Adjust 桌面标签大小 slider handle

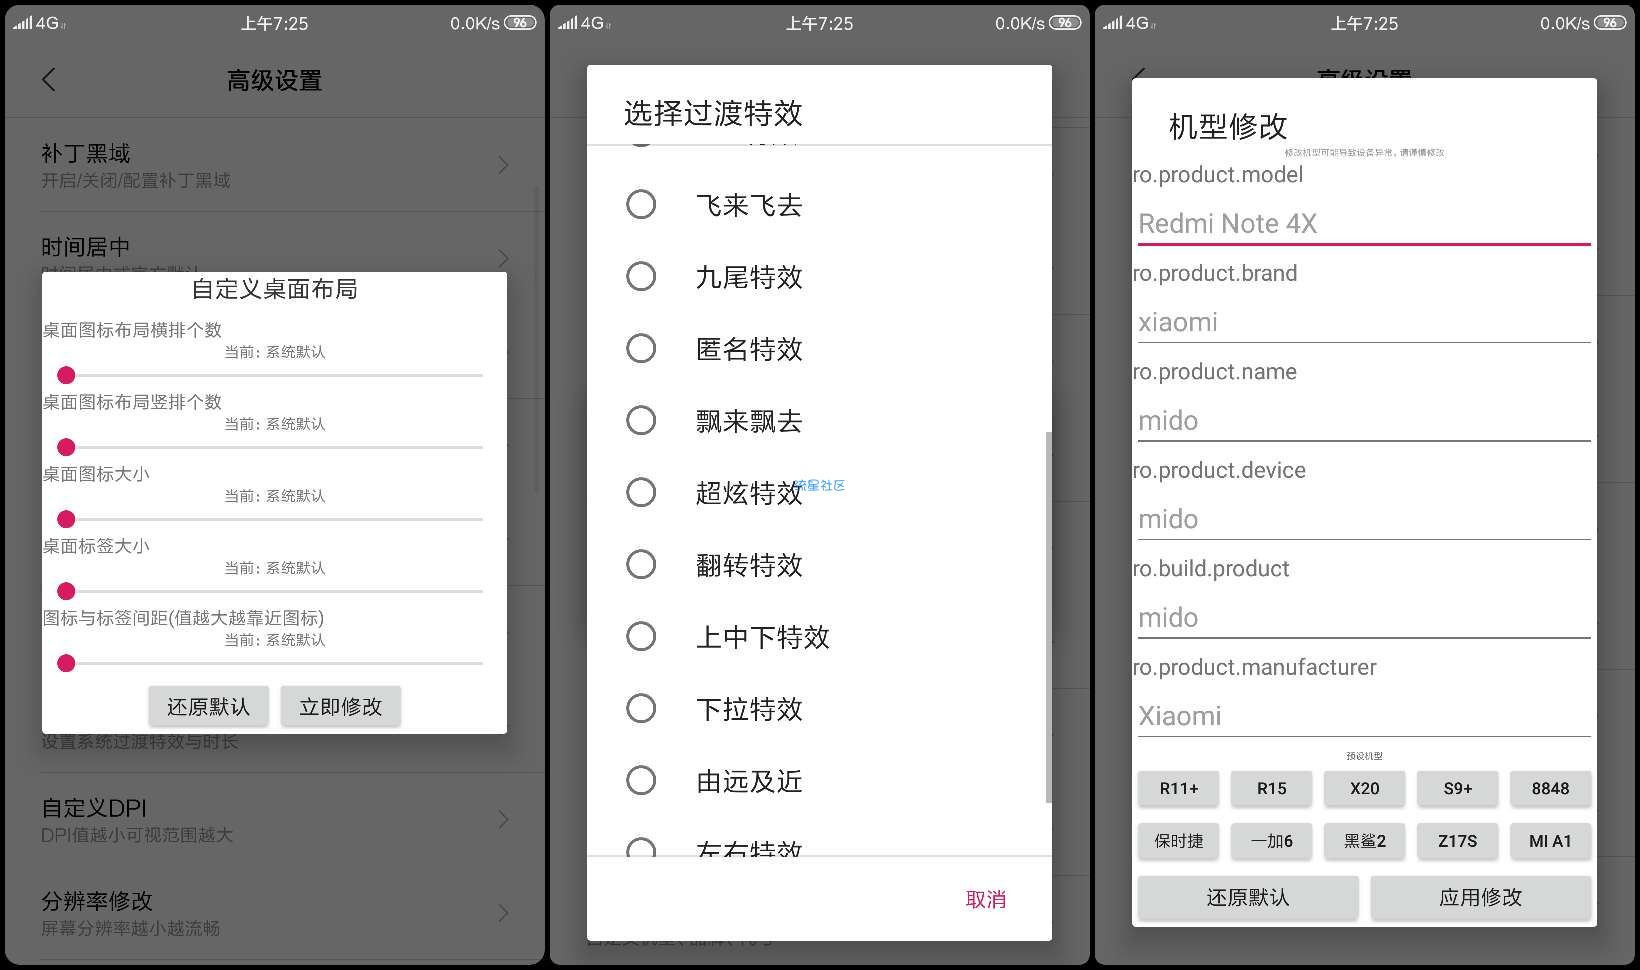coord(66,591)
